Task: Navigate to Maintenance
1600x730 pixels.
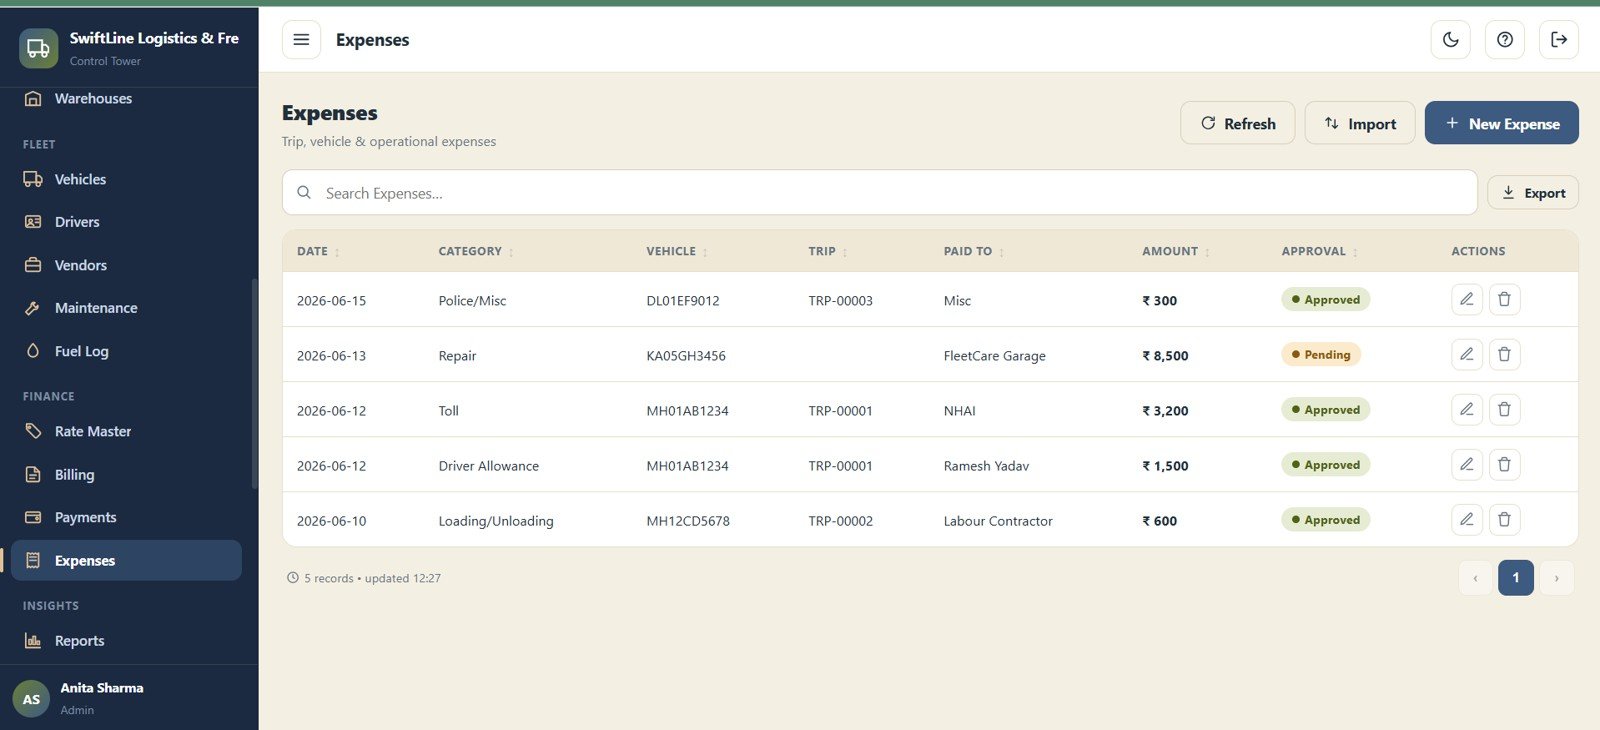Action: [126, 308]
